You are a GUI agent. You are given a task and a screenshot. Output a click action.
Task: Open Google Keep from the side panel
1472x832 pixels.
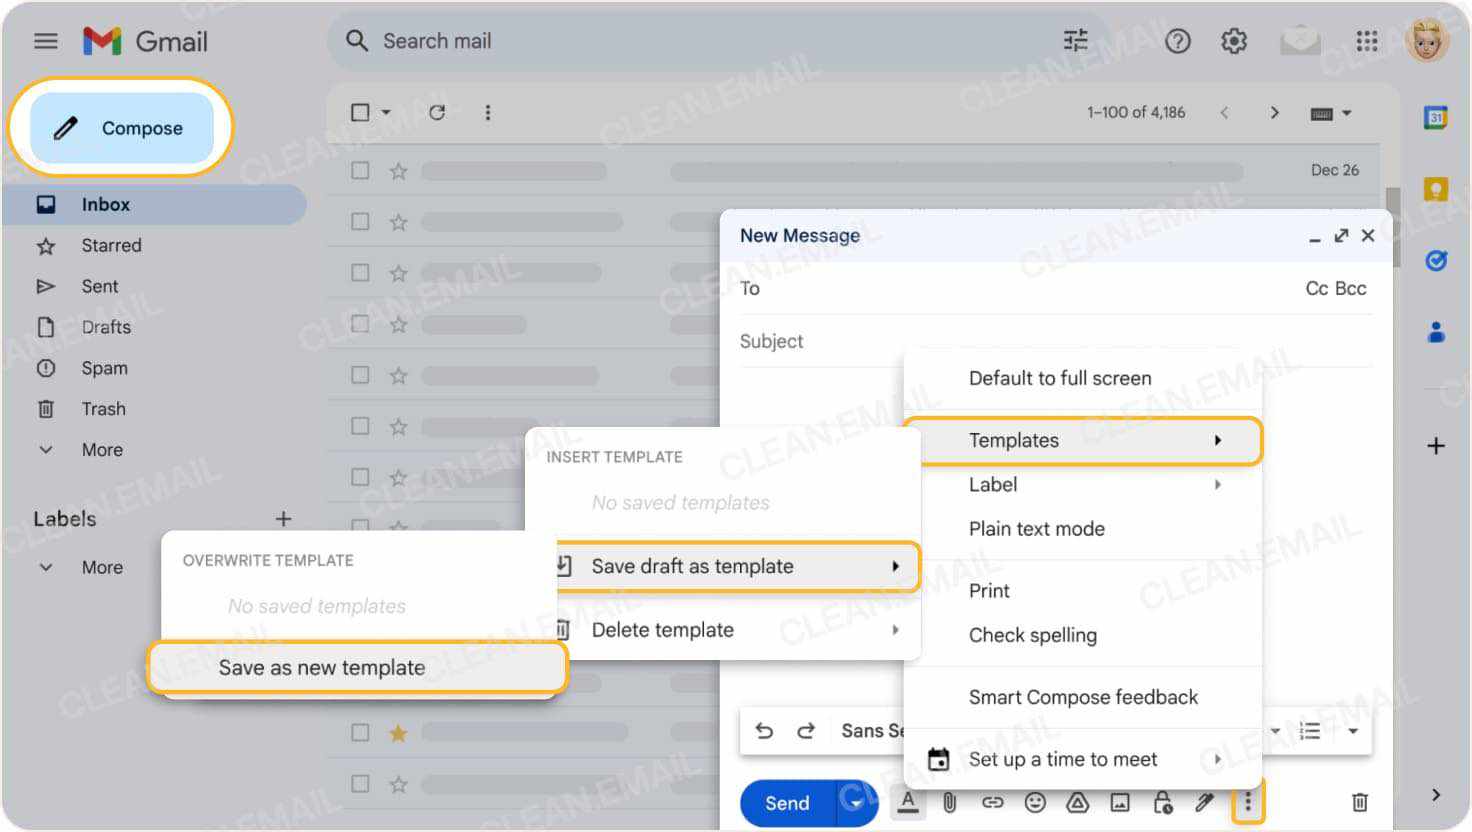coord(1436,189)
